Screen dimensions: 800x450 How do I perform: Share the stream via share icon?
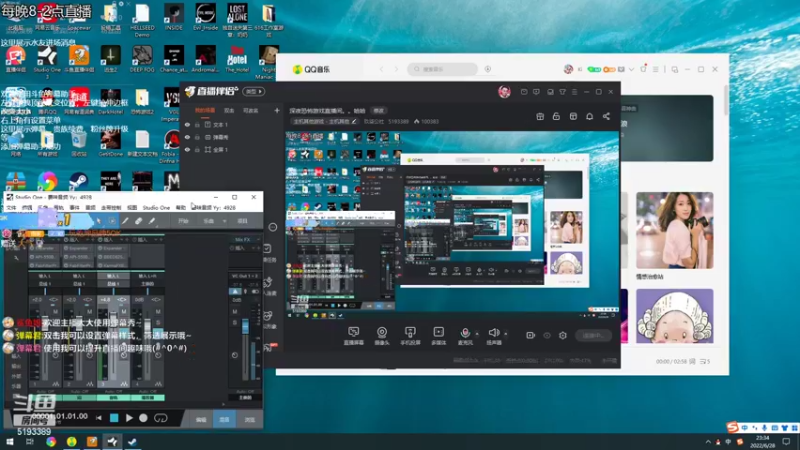click(x=606, y=116)
